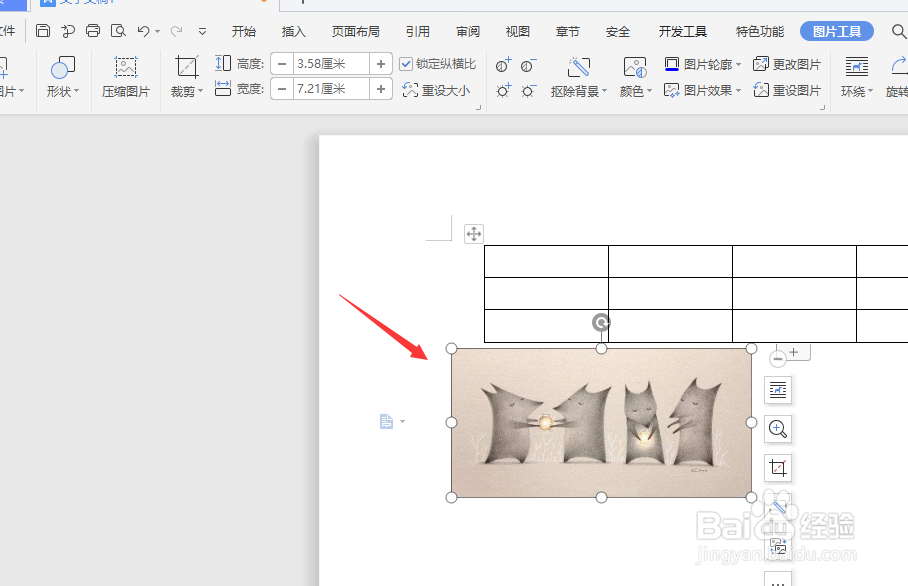Open 抠除背景 remove background tool
This screenshot has width=908, height=586.
(579, 76)
